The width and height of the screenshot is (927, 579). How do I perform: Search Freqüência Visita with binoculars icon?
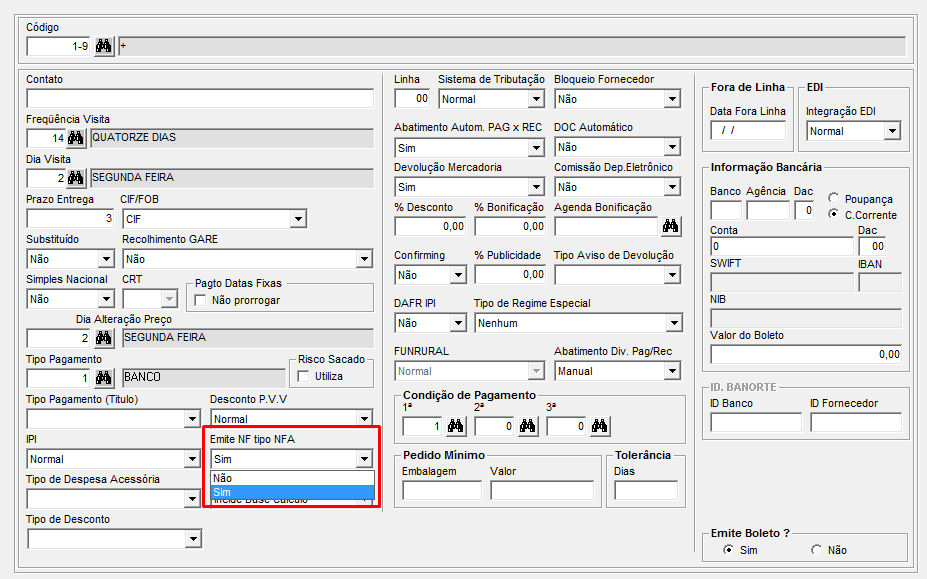76,138
